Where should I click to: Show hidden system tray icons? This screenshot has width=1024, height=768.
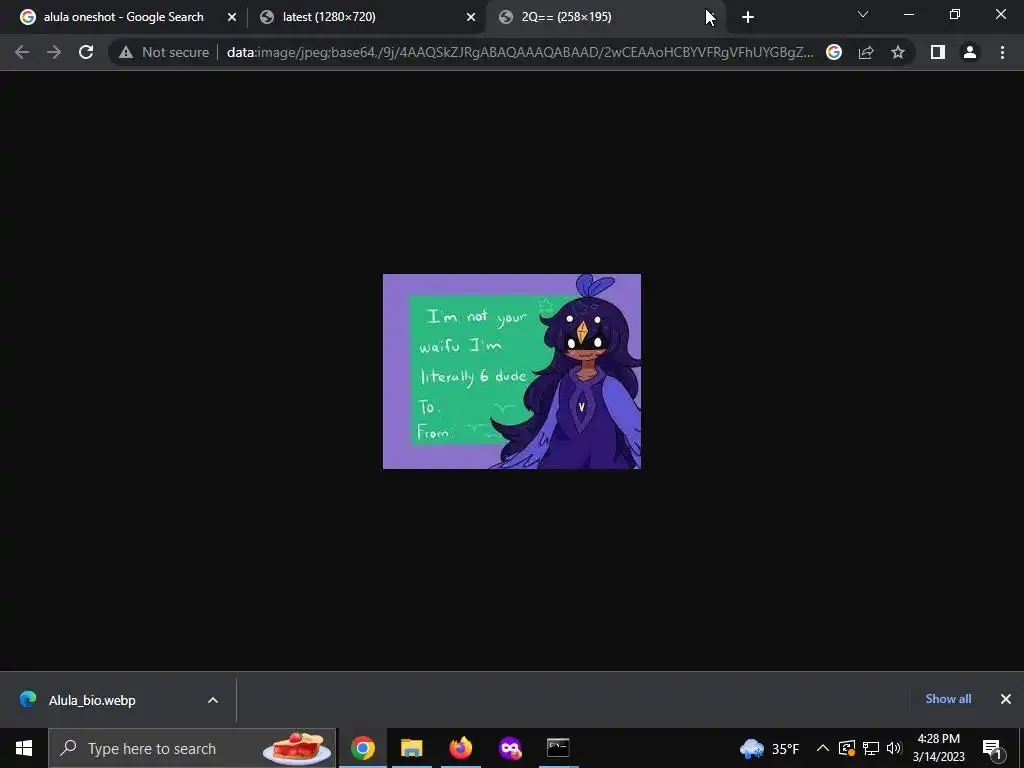pyautogui.click(x=822, y=748)
